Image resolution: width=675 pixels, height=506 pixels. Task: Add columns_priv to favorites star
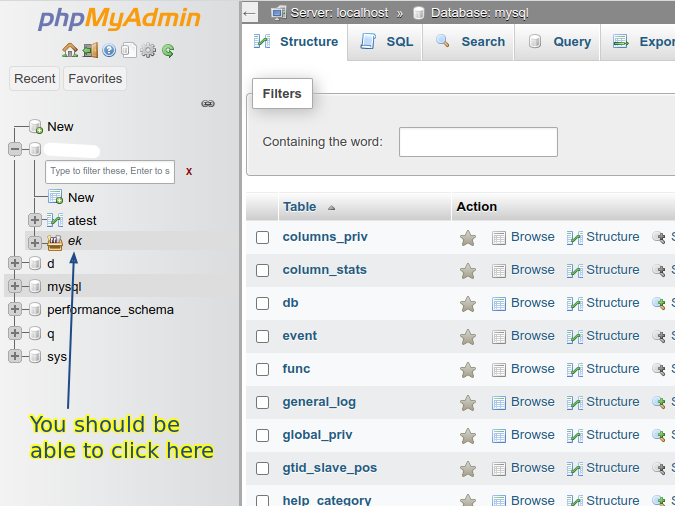468,238
